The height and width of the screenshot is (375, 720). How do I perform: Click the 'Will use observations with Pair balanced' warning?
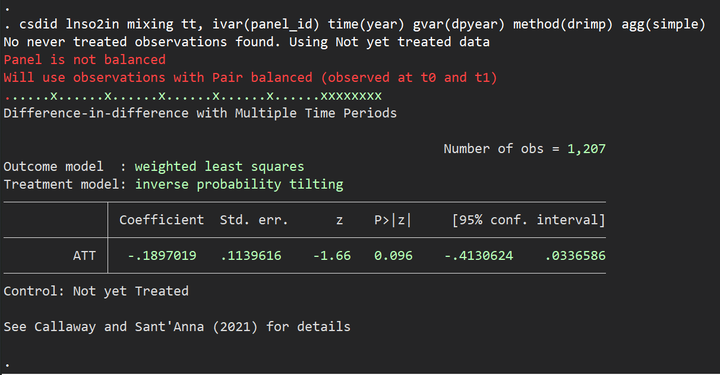(250, 78)
